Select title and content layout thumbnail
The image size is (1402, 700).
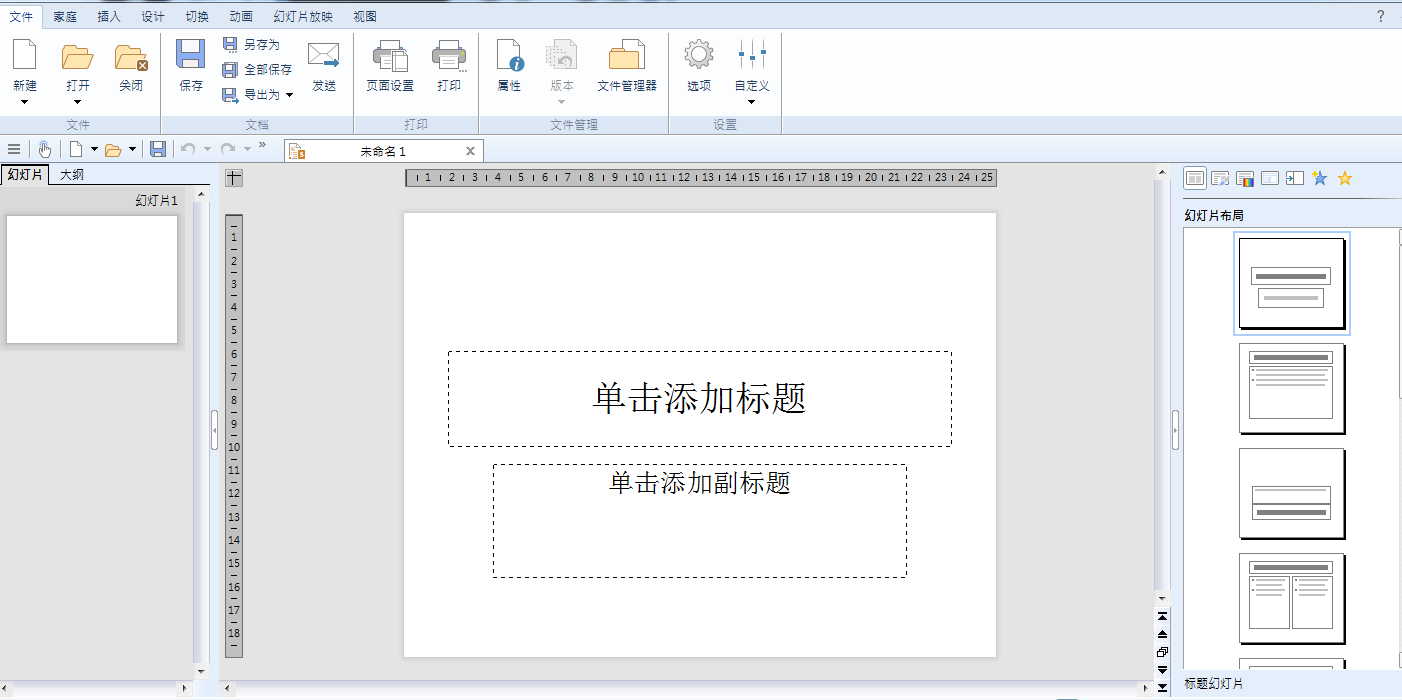click(1292, 388)
